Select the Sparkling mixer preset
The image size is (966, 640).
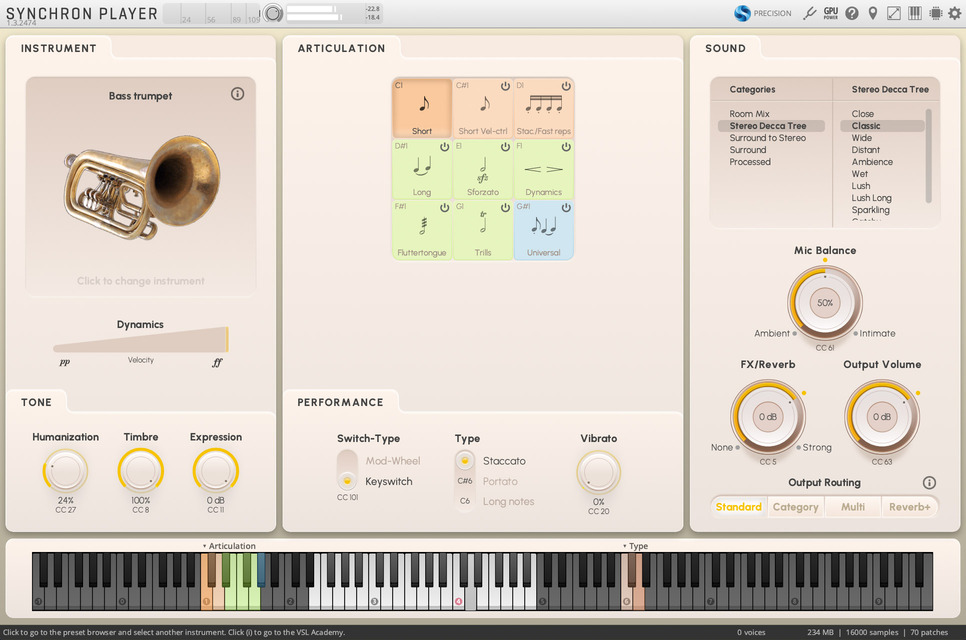(x=871, y=209)
